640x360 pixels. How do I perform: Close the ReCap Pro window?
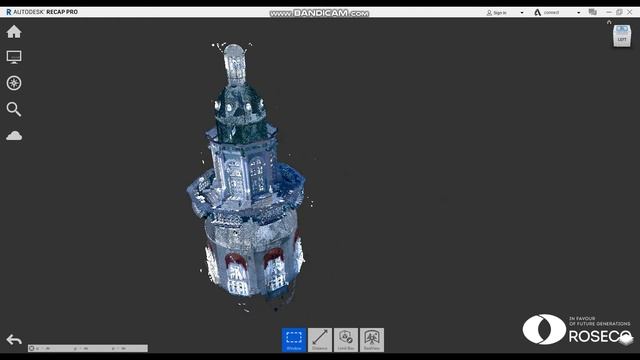tap(630, 12)
